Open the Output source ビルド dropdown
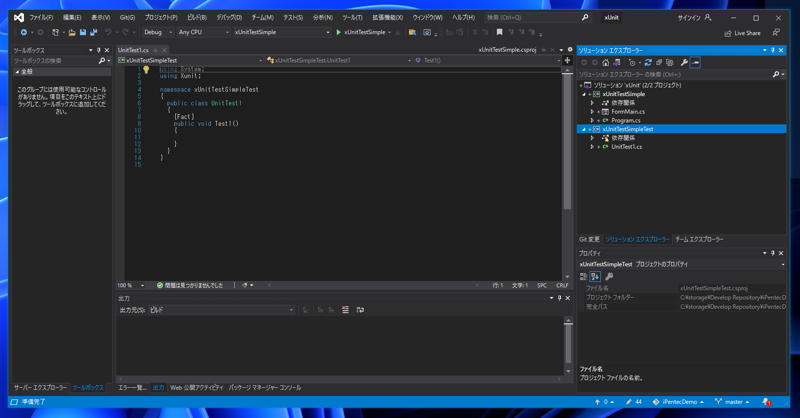Viewport: 800px width, 418px height. [x=221, y=310]
